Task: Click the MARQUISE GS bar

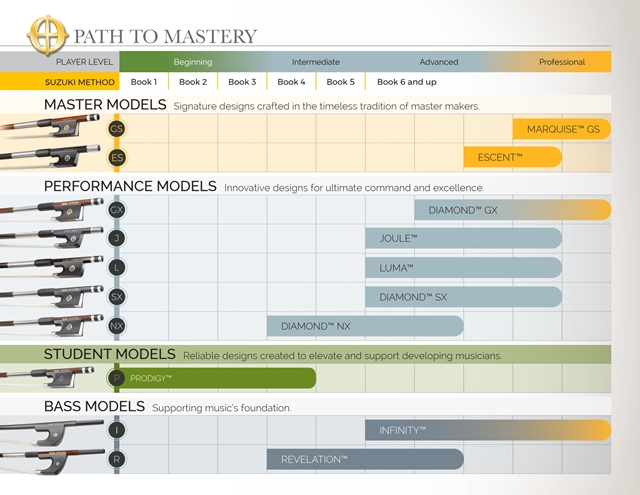Action: (x=562, y=129)
